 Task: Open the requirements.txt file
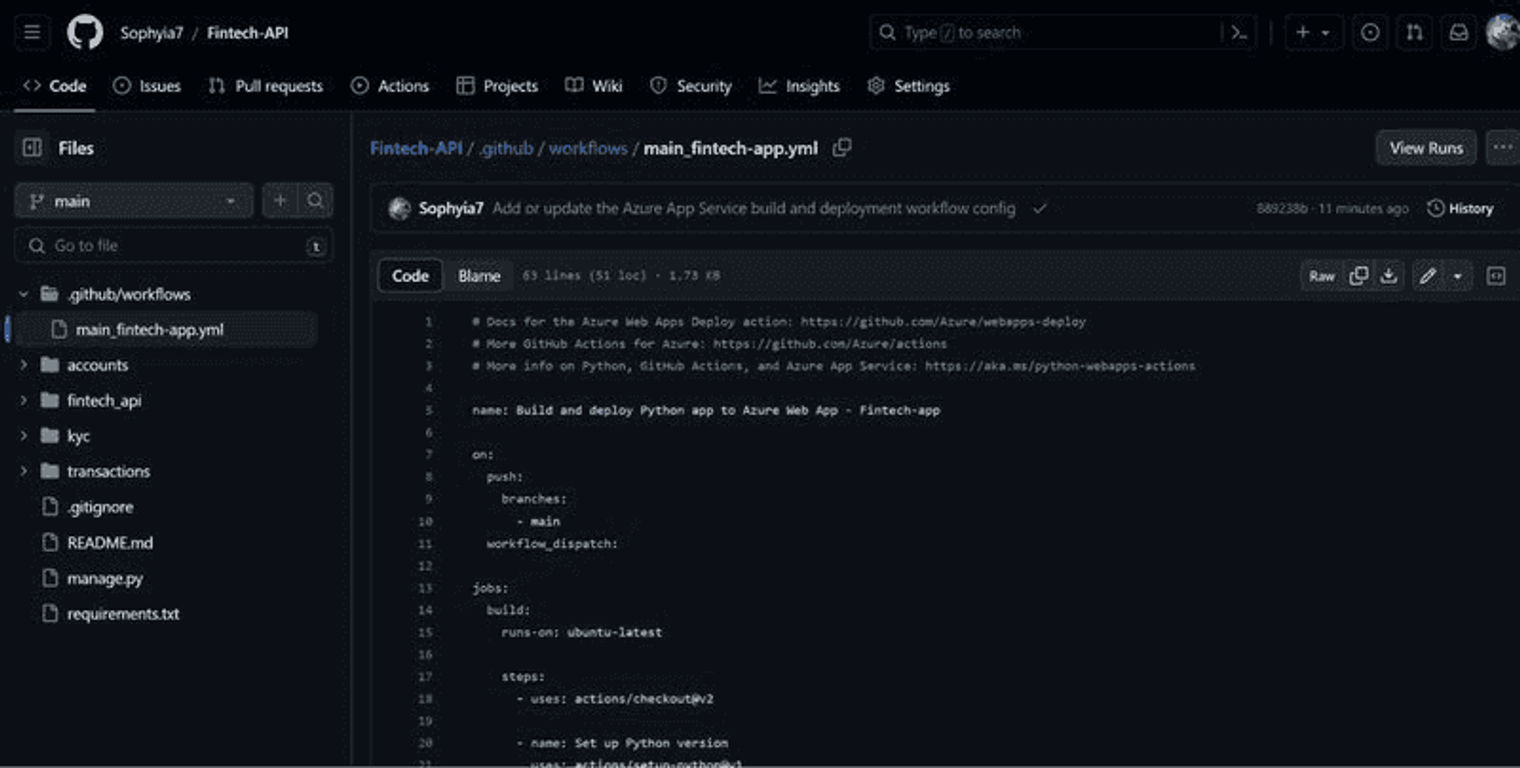click(123, 614)
